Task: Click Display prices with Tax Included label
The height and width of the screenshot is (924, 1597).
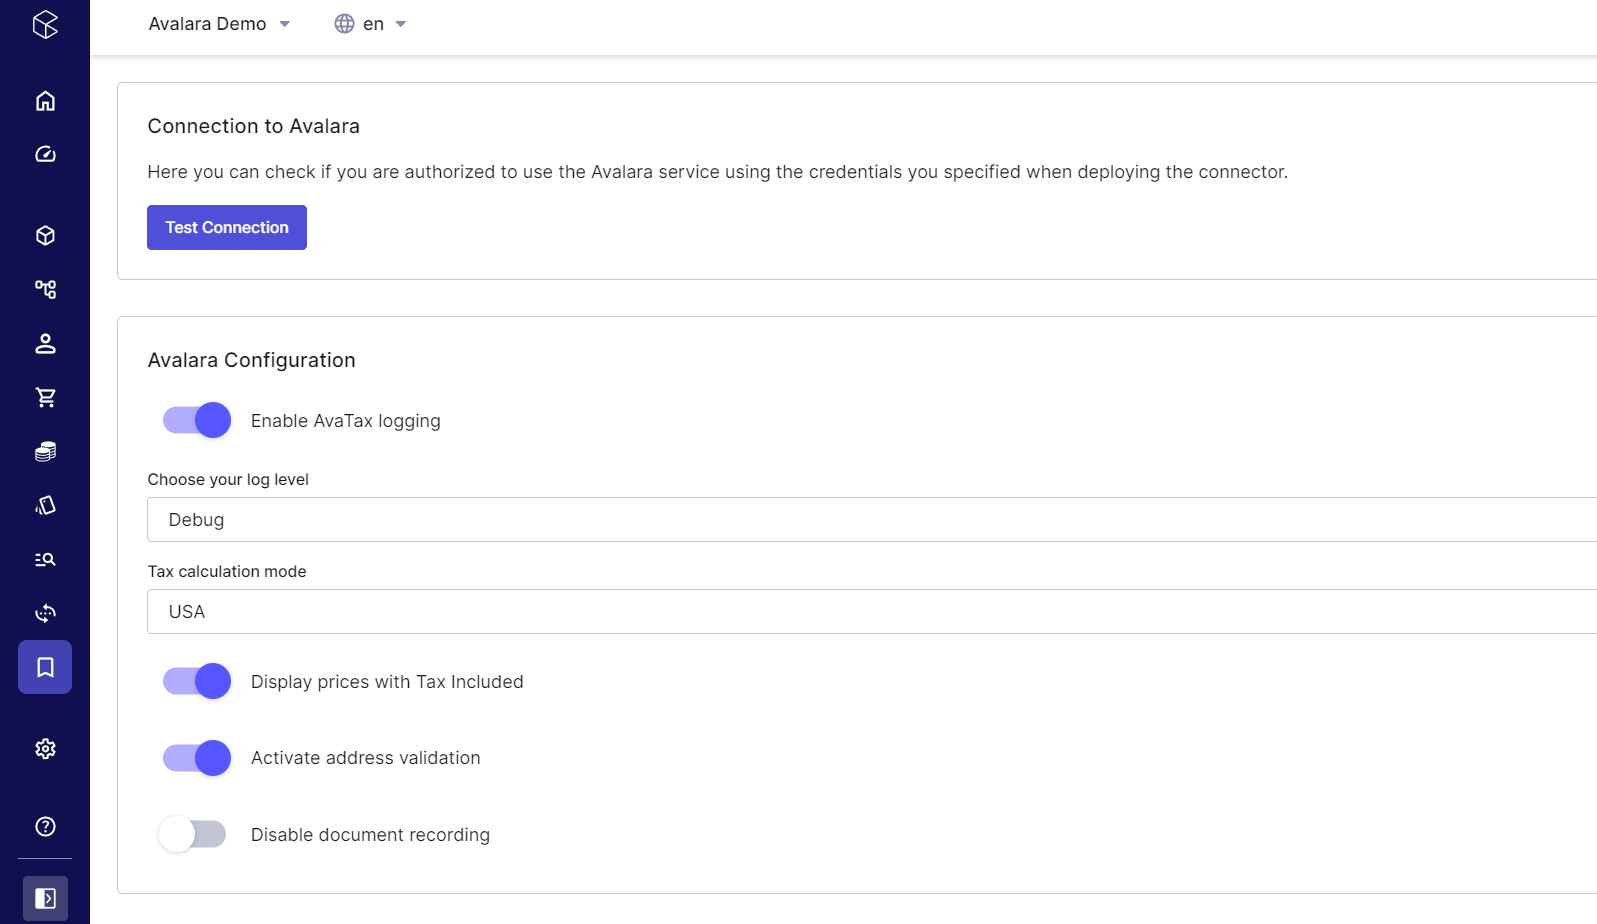Action: 387,682
